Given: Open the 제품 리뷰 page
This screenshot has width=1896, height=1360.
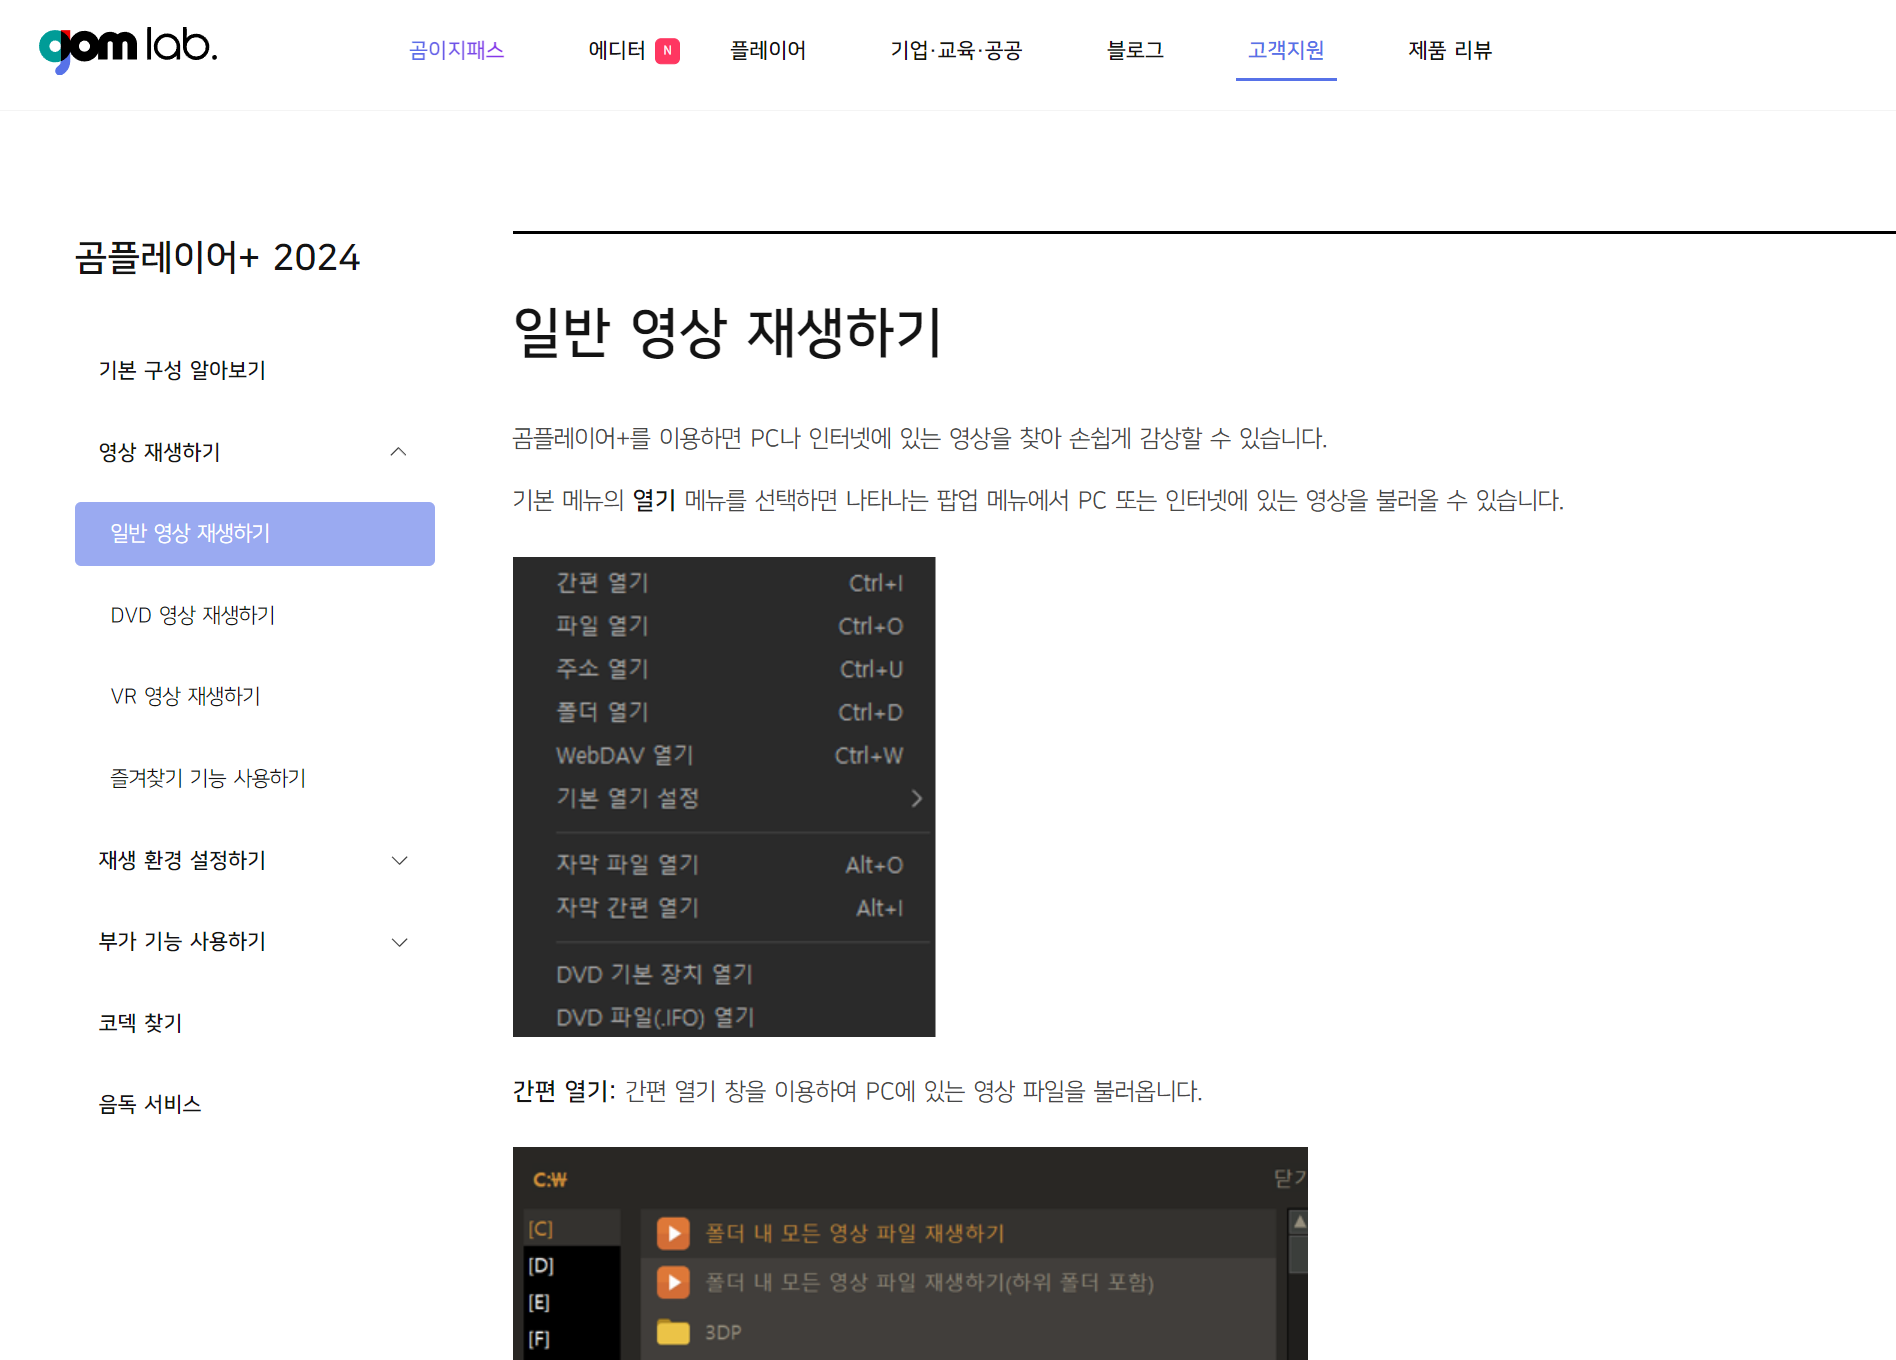Looking at the screenshot, I should [1450, 50].
